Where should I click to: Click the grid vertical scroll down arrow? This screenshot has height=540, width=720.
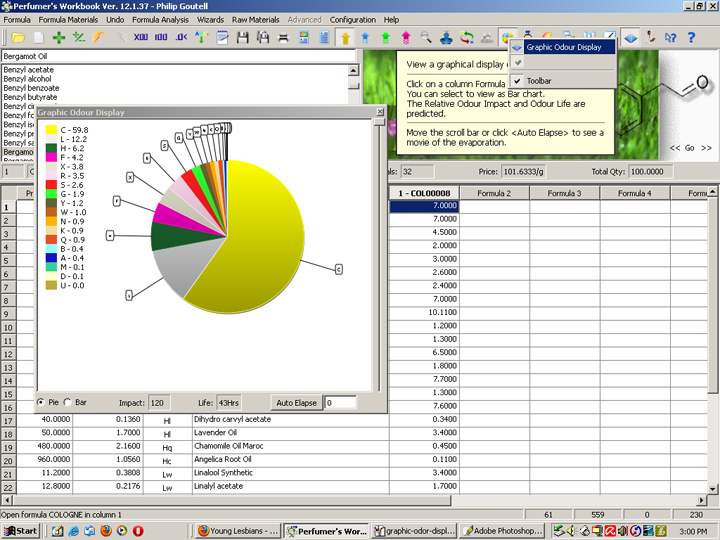[x=712, y=489]
